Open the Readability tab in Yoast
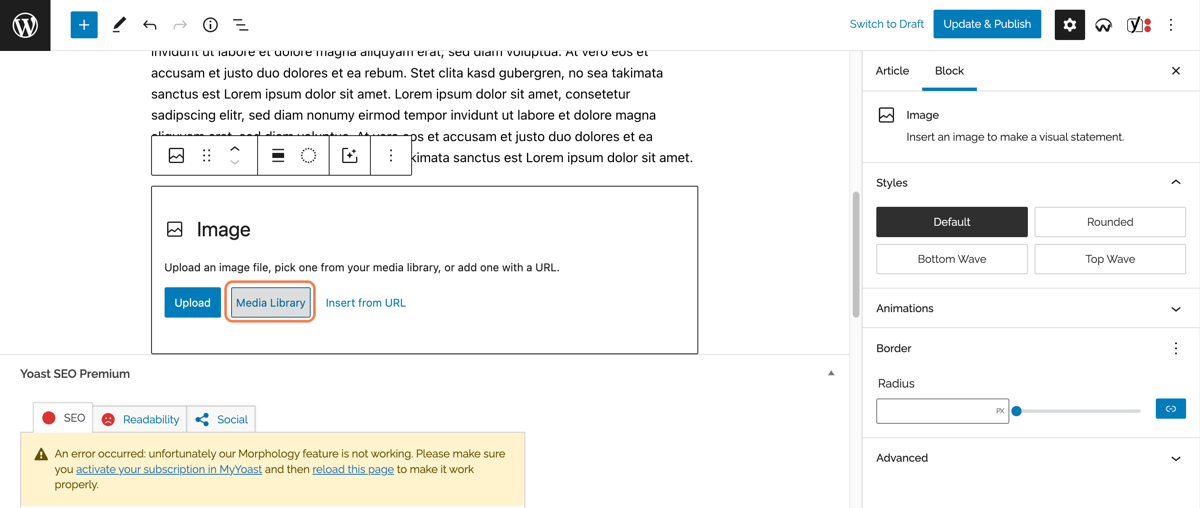This screenshot has height=508, width=1200. tap(140, 419)
